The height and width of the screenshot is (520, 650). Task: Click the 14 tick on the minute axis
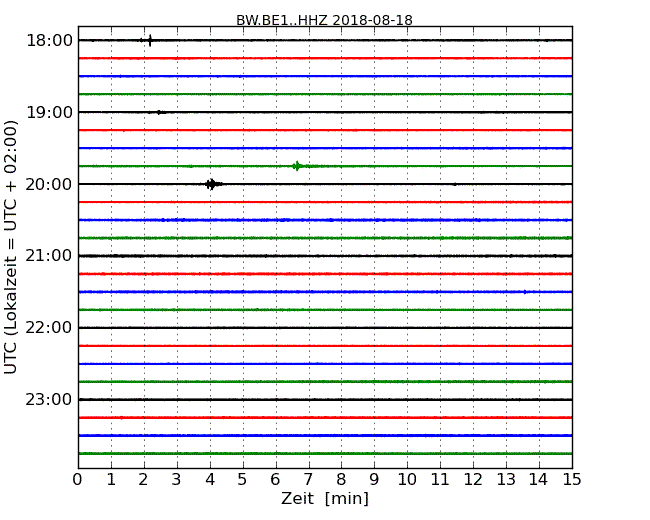click(x=539, y=480)
